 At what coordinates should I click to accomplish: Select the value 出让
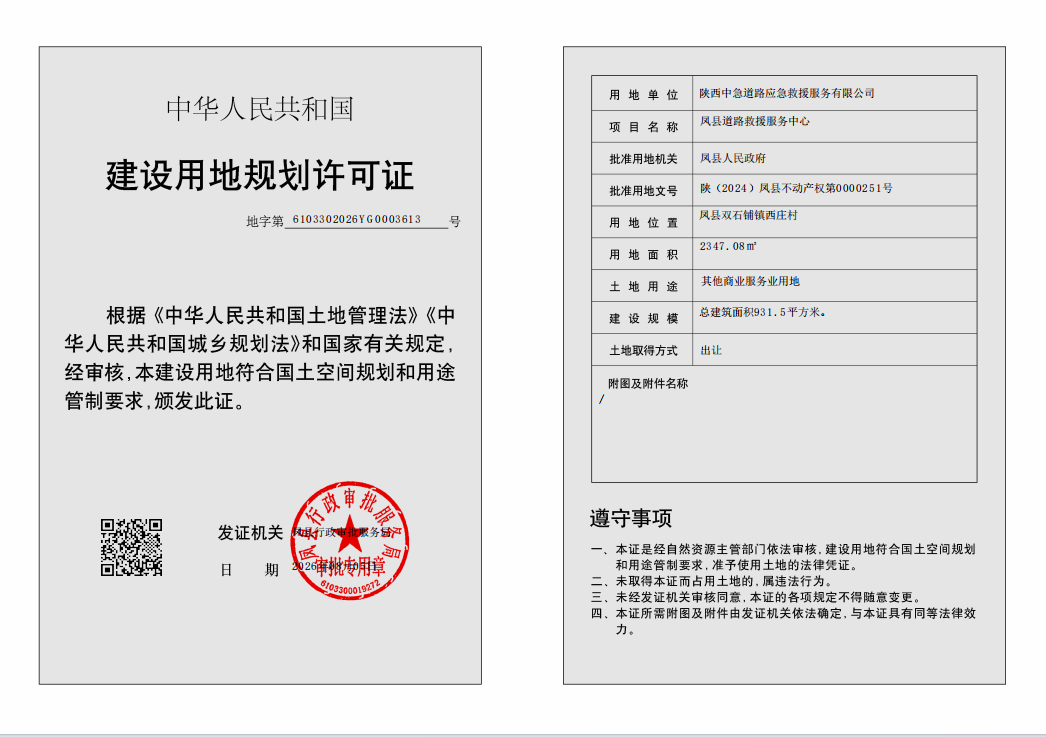pyautogui.click(x=710, y=350)
